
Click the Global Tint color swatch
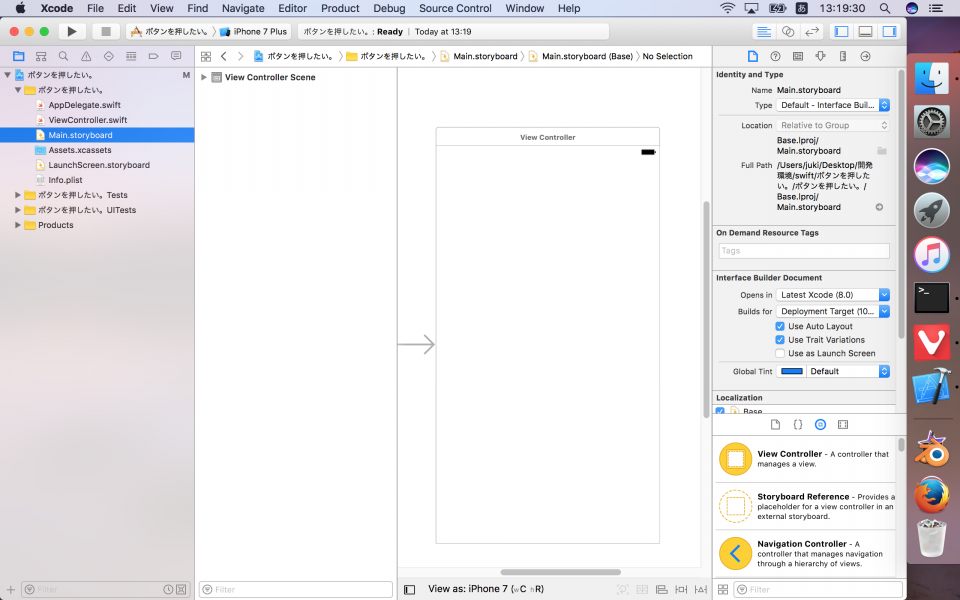pyautogui.click(x=791, y=371)
